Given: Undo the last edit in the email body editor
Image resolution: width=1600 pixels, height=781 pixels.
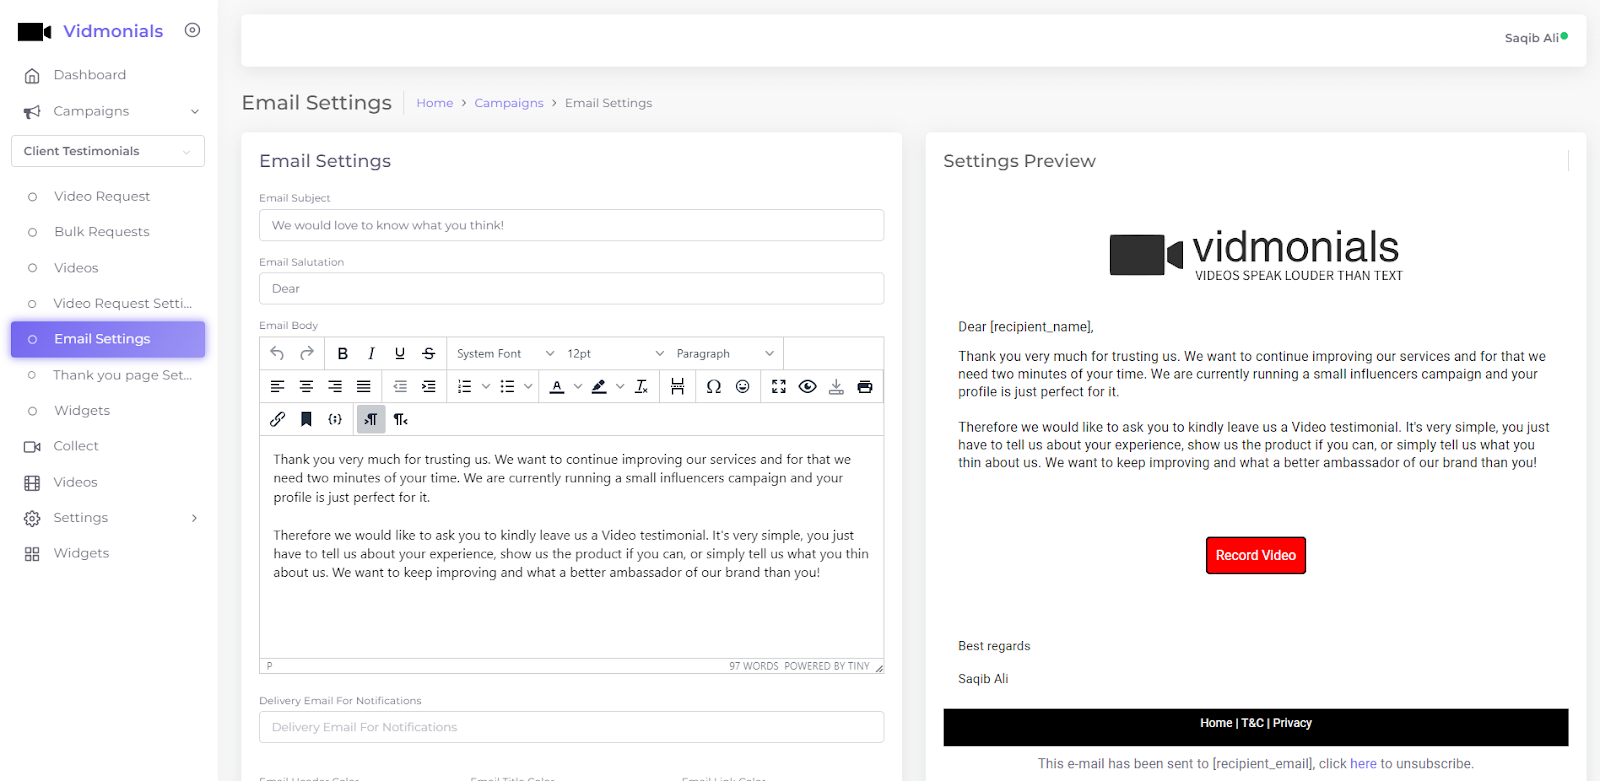Looking at the screenshot, I should click(x=277, y=353).
